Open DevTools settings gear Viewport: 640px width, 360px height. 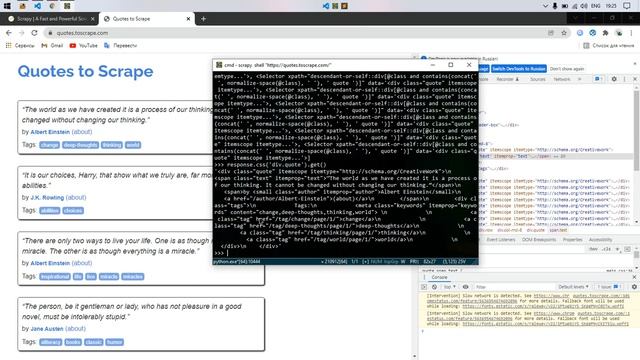click(x=614, y=79)
